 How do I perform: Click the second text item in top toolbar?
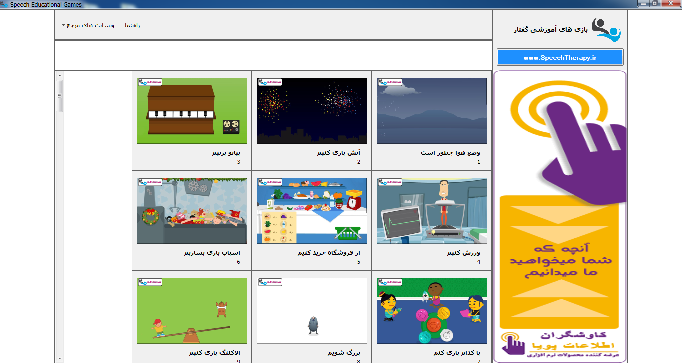(x=132, y=26)
